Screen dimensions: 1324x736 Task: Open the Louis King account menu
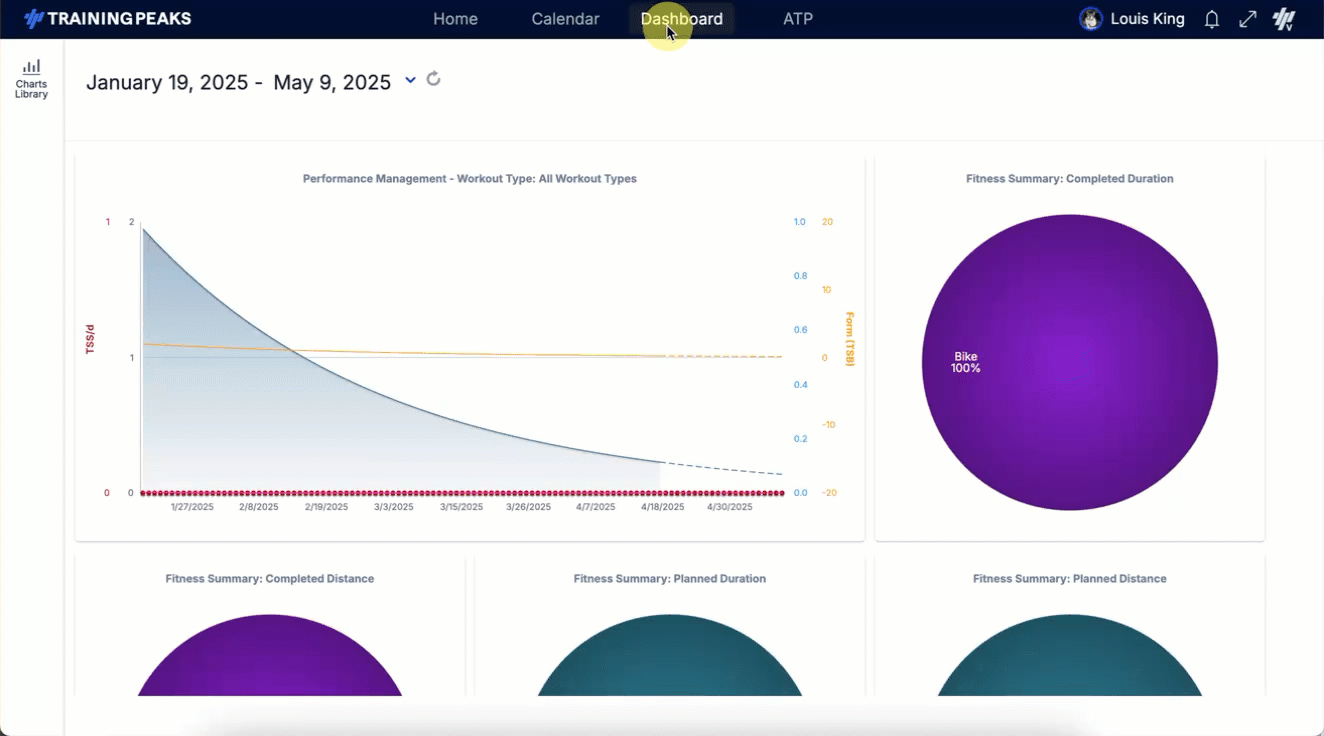point(1147,19)
